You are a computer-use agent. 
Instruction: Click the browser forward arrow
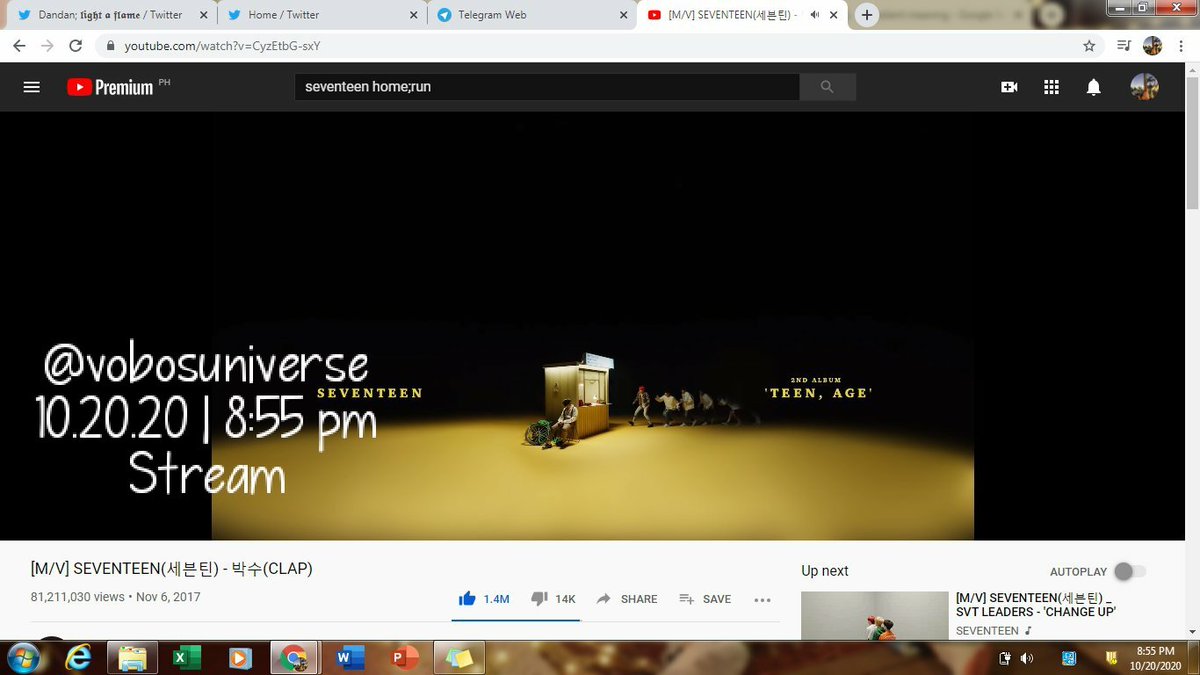[47, 46]
